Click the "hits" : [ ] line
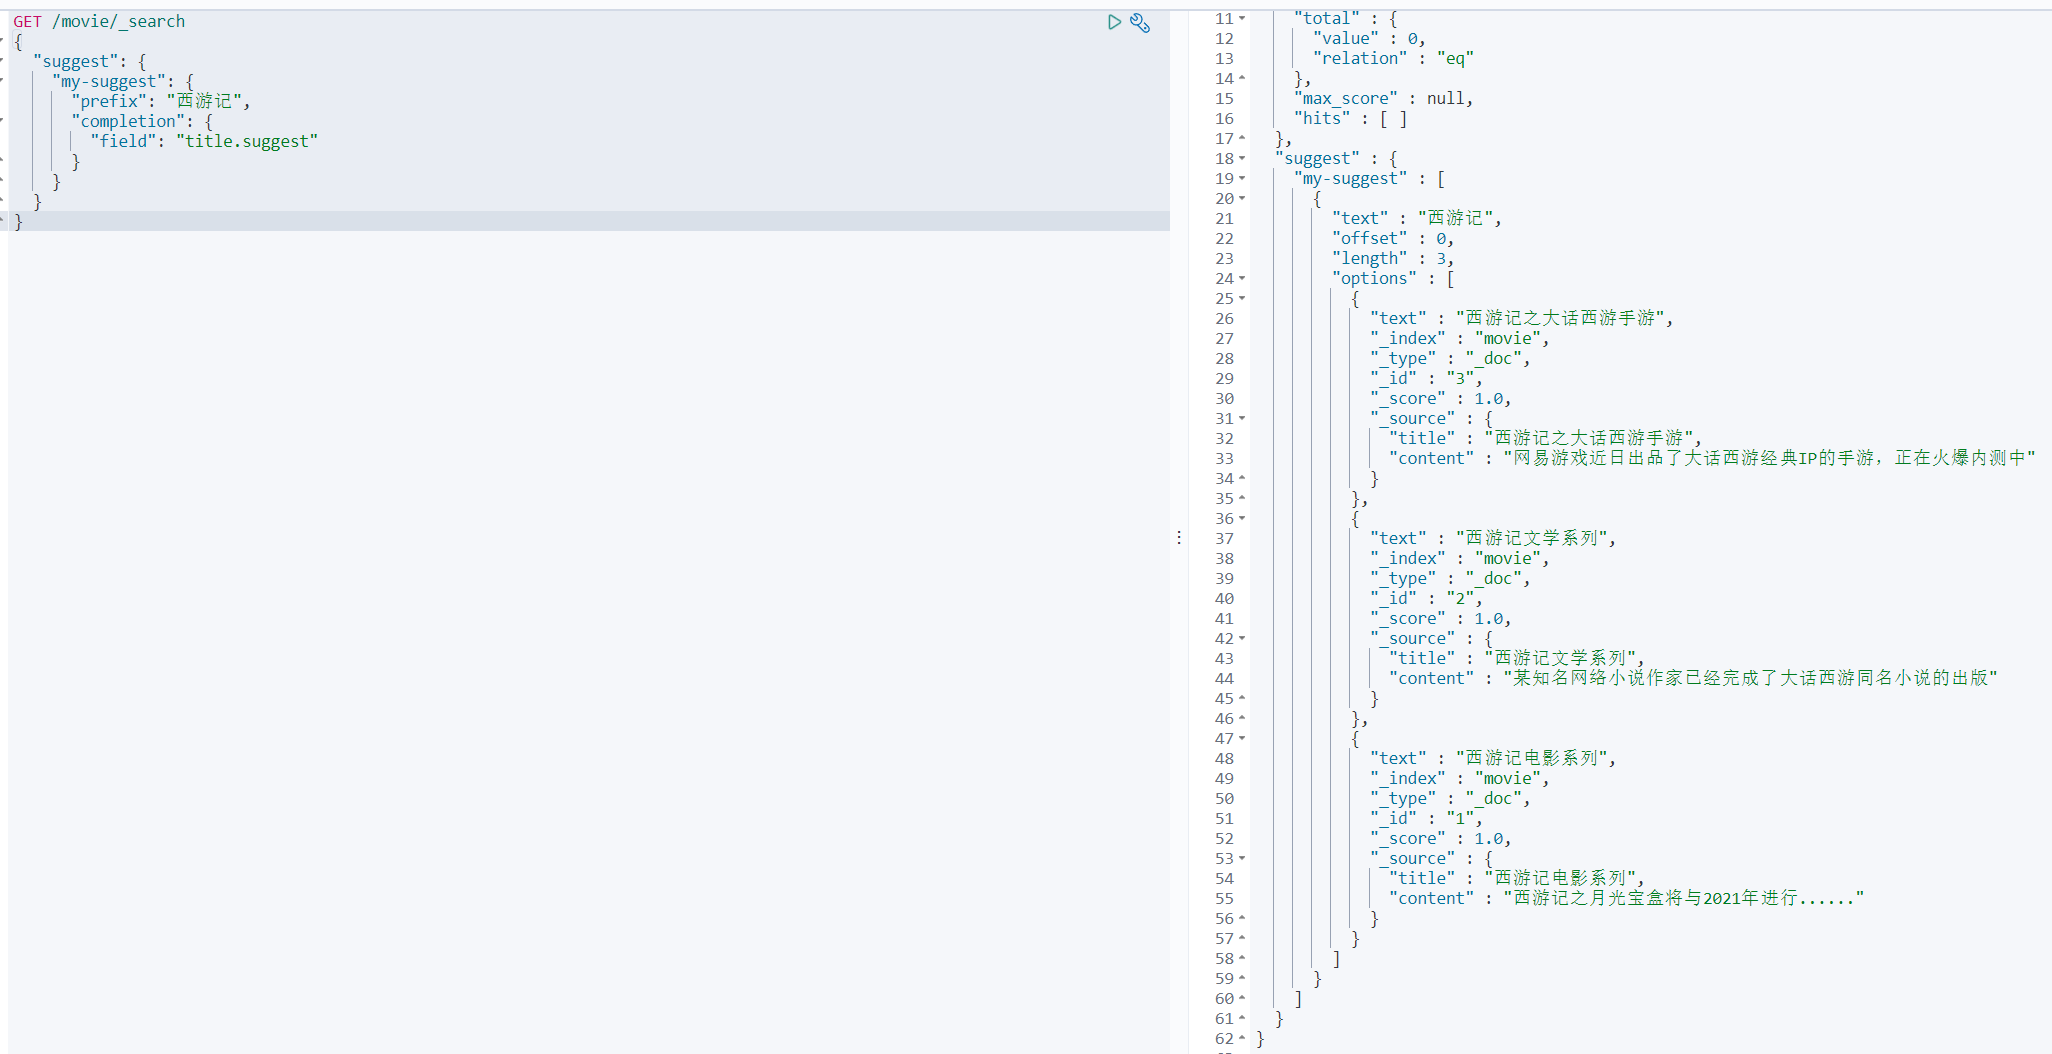 click(x=1351, y=118)
